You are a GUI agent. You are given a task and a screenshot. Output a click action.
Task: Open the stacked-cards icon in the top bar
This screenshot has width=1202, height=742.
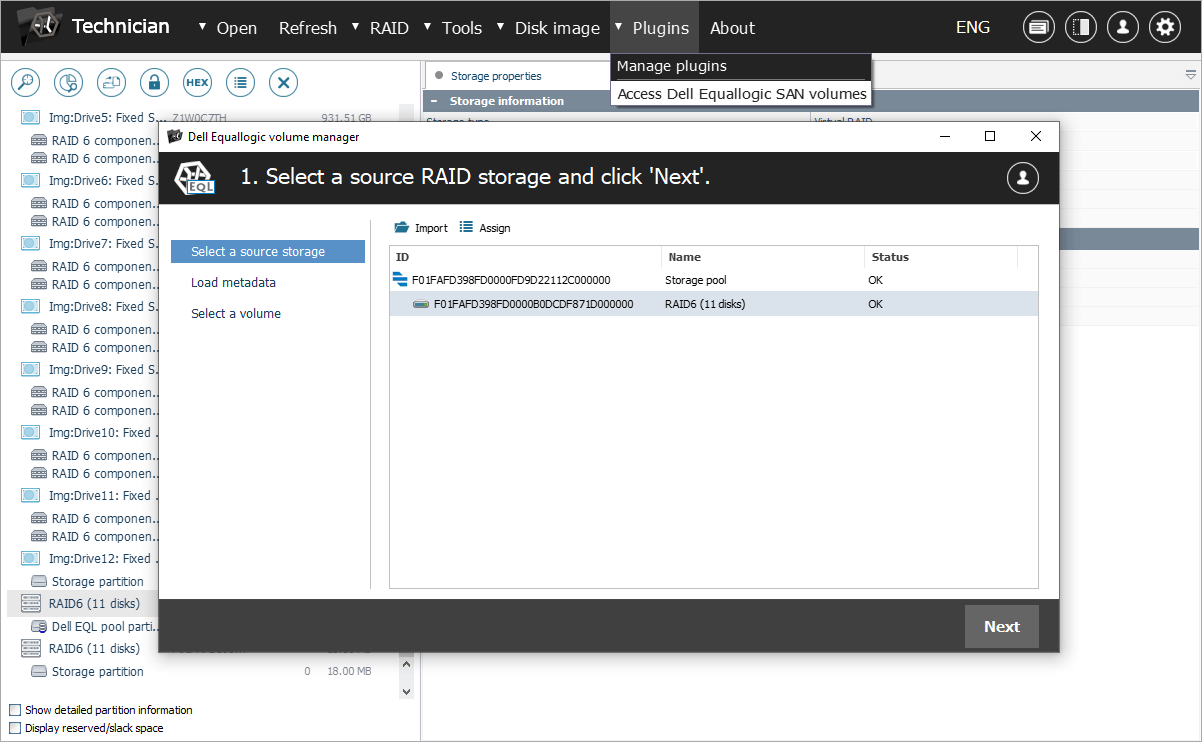click(x=1039, y=28)
